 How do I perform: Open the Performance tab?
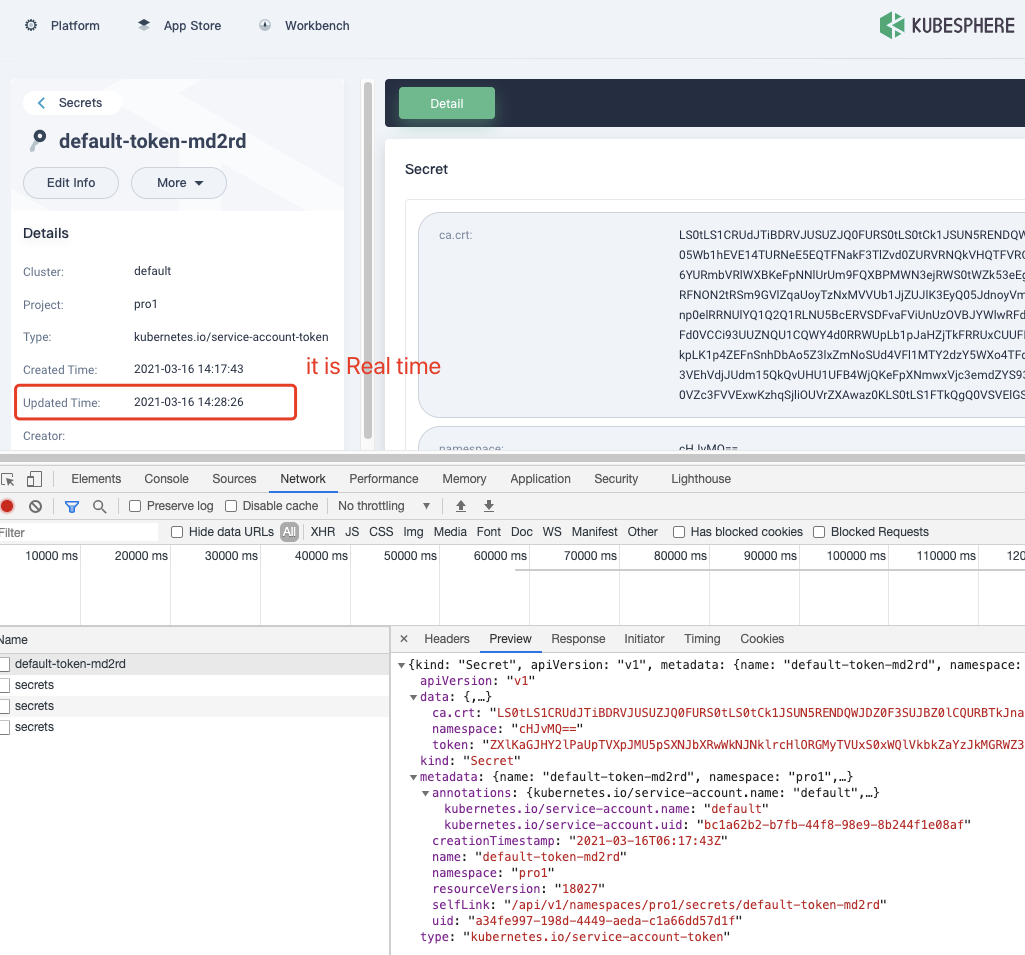(384, 479)
